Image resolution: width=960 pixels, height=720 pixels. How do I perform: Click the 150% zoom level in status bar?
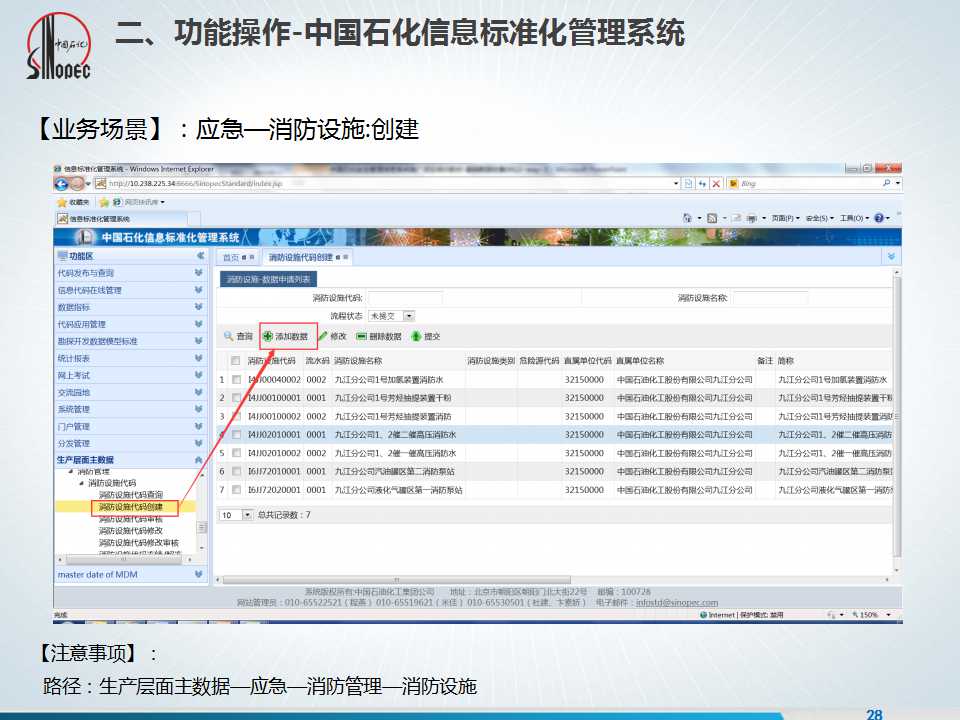[869, 615]
